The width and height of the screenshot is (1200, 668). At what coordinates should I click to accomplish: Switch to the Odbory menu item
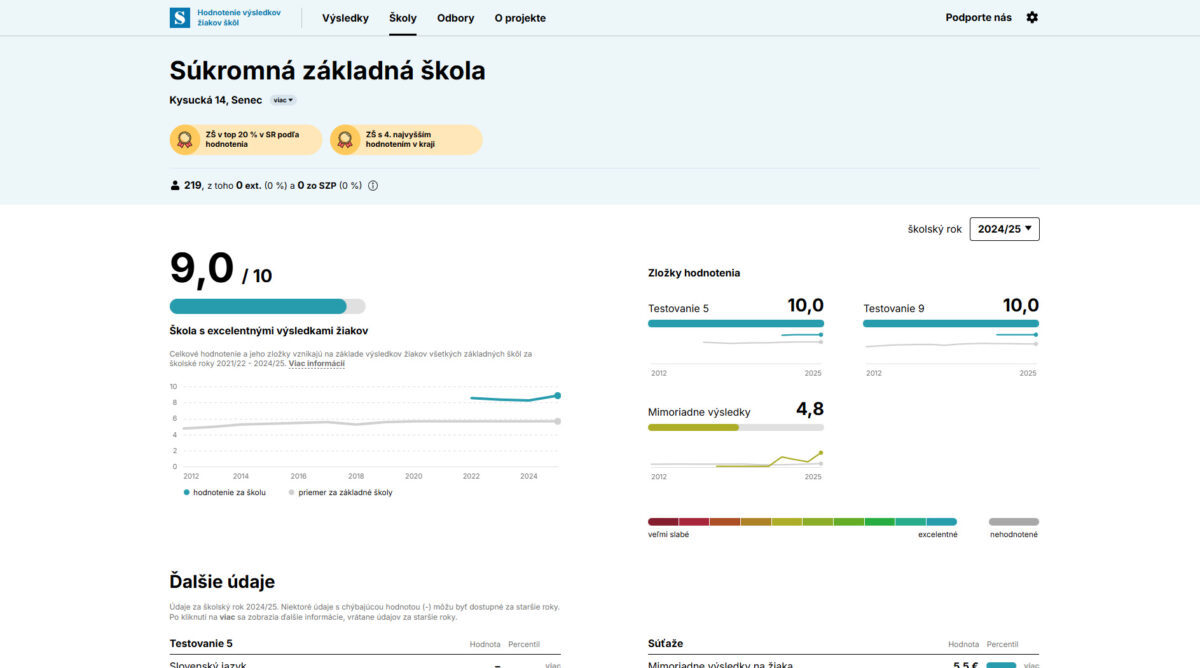[455, 18]
